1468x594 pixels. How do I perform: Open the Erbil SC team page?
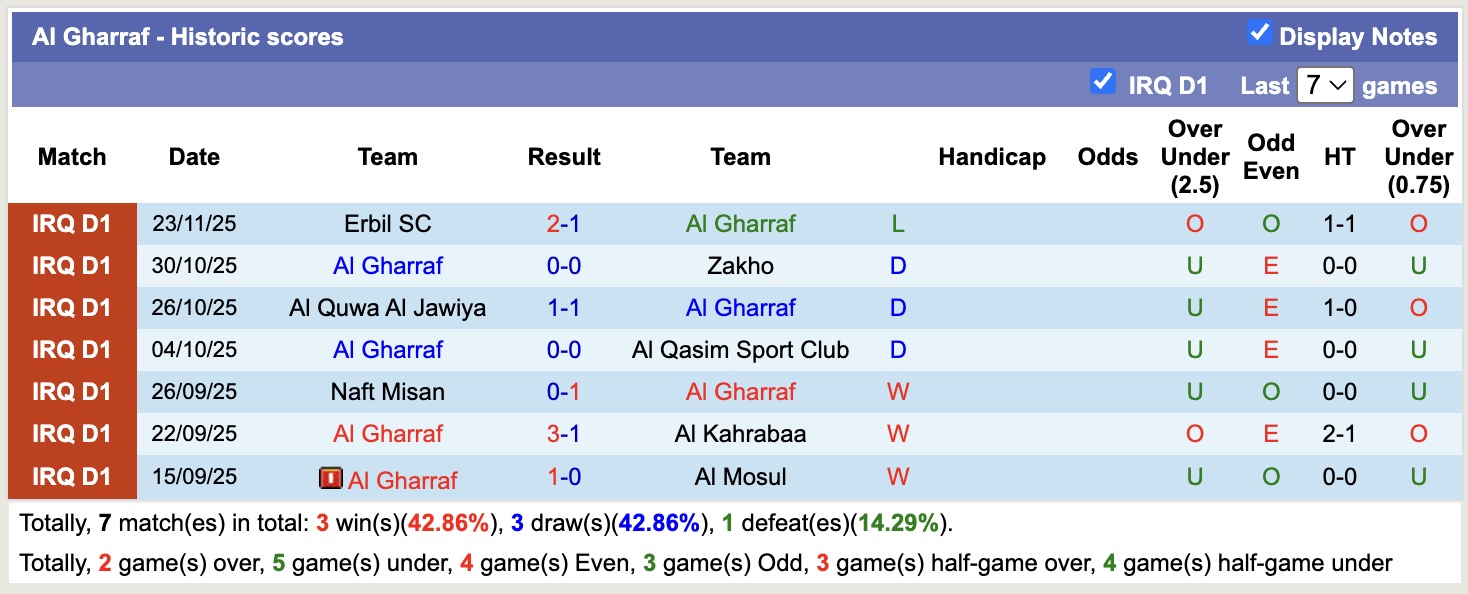click(x=388, y=223)
